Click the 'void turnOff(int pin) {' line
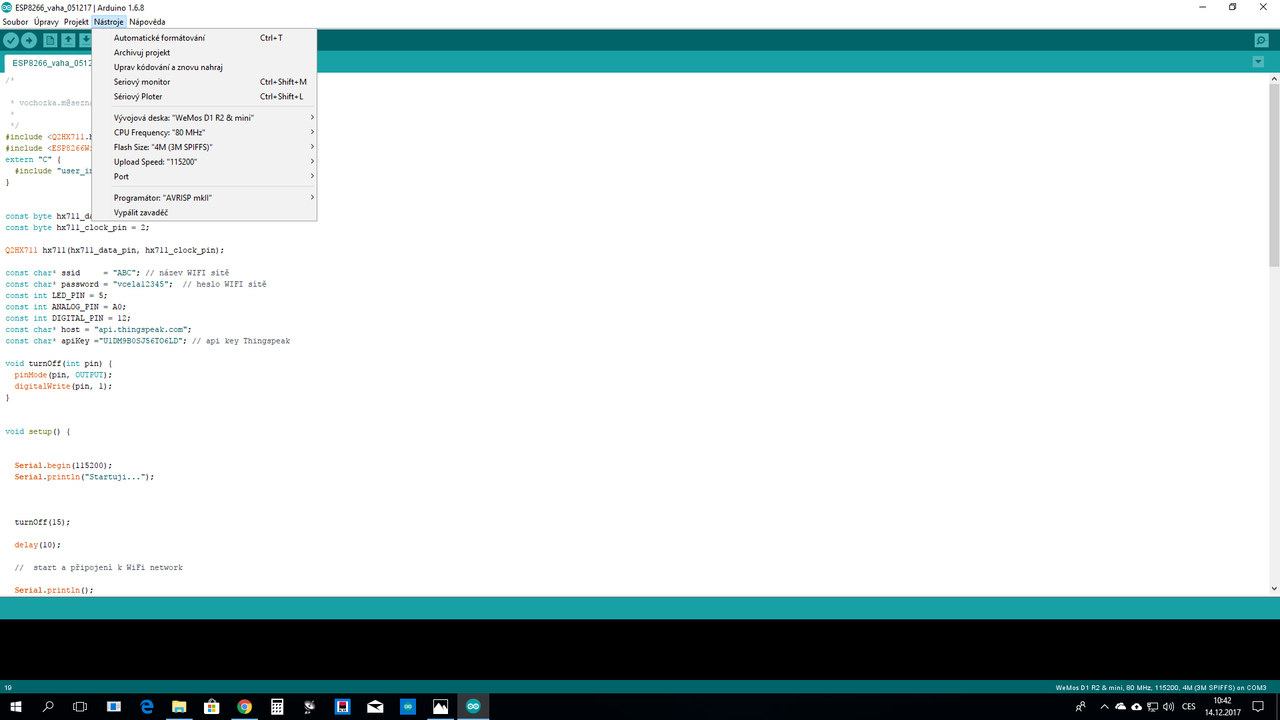Viewport: 1280px width, 720px height. [x=59, y=363]
